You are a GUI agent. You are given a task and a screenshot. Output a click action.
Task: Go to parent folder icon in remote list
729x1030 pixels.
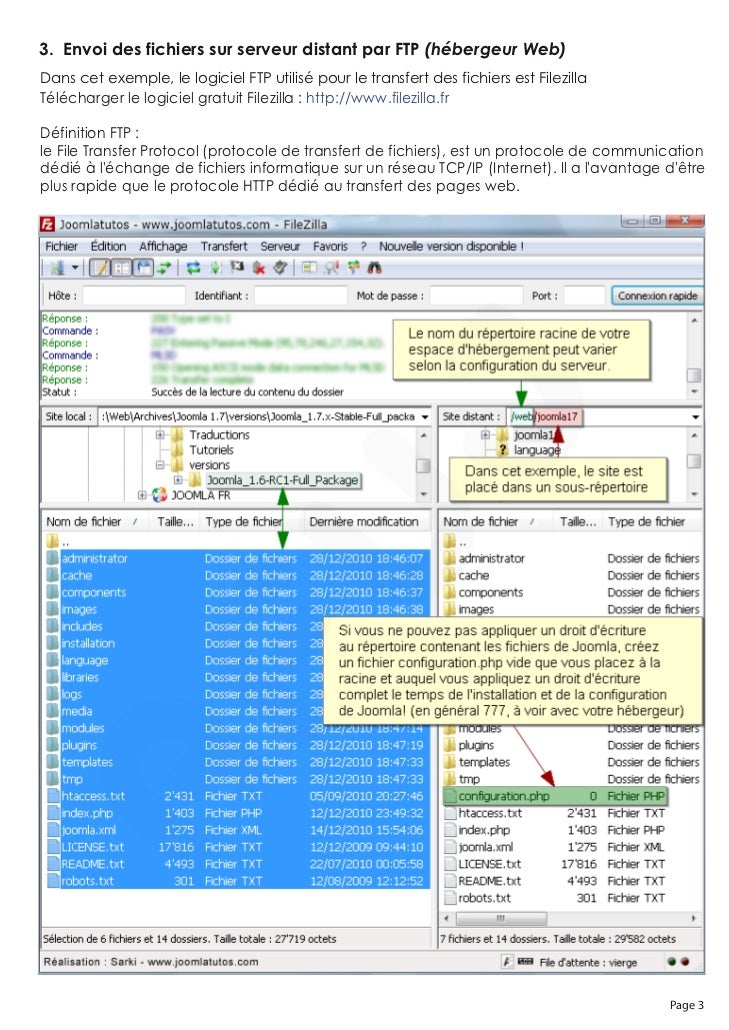(450, 541)
